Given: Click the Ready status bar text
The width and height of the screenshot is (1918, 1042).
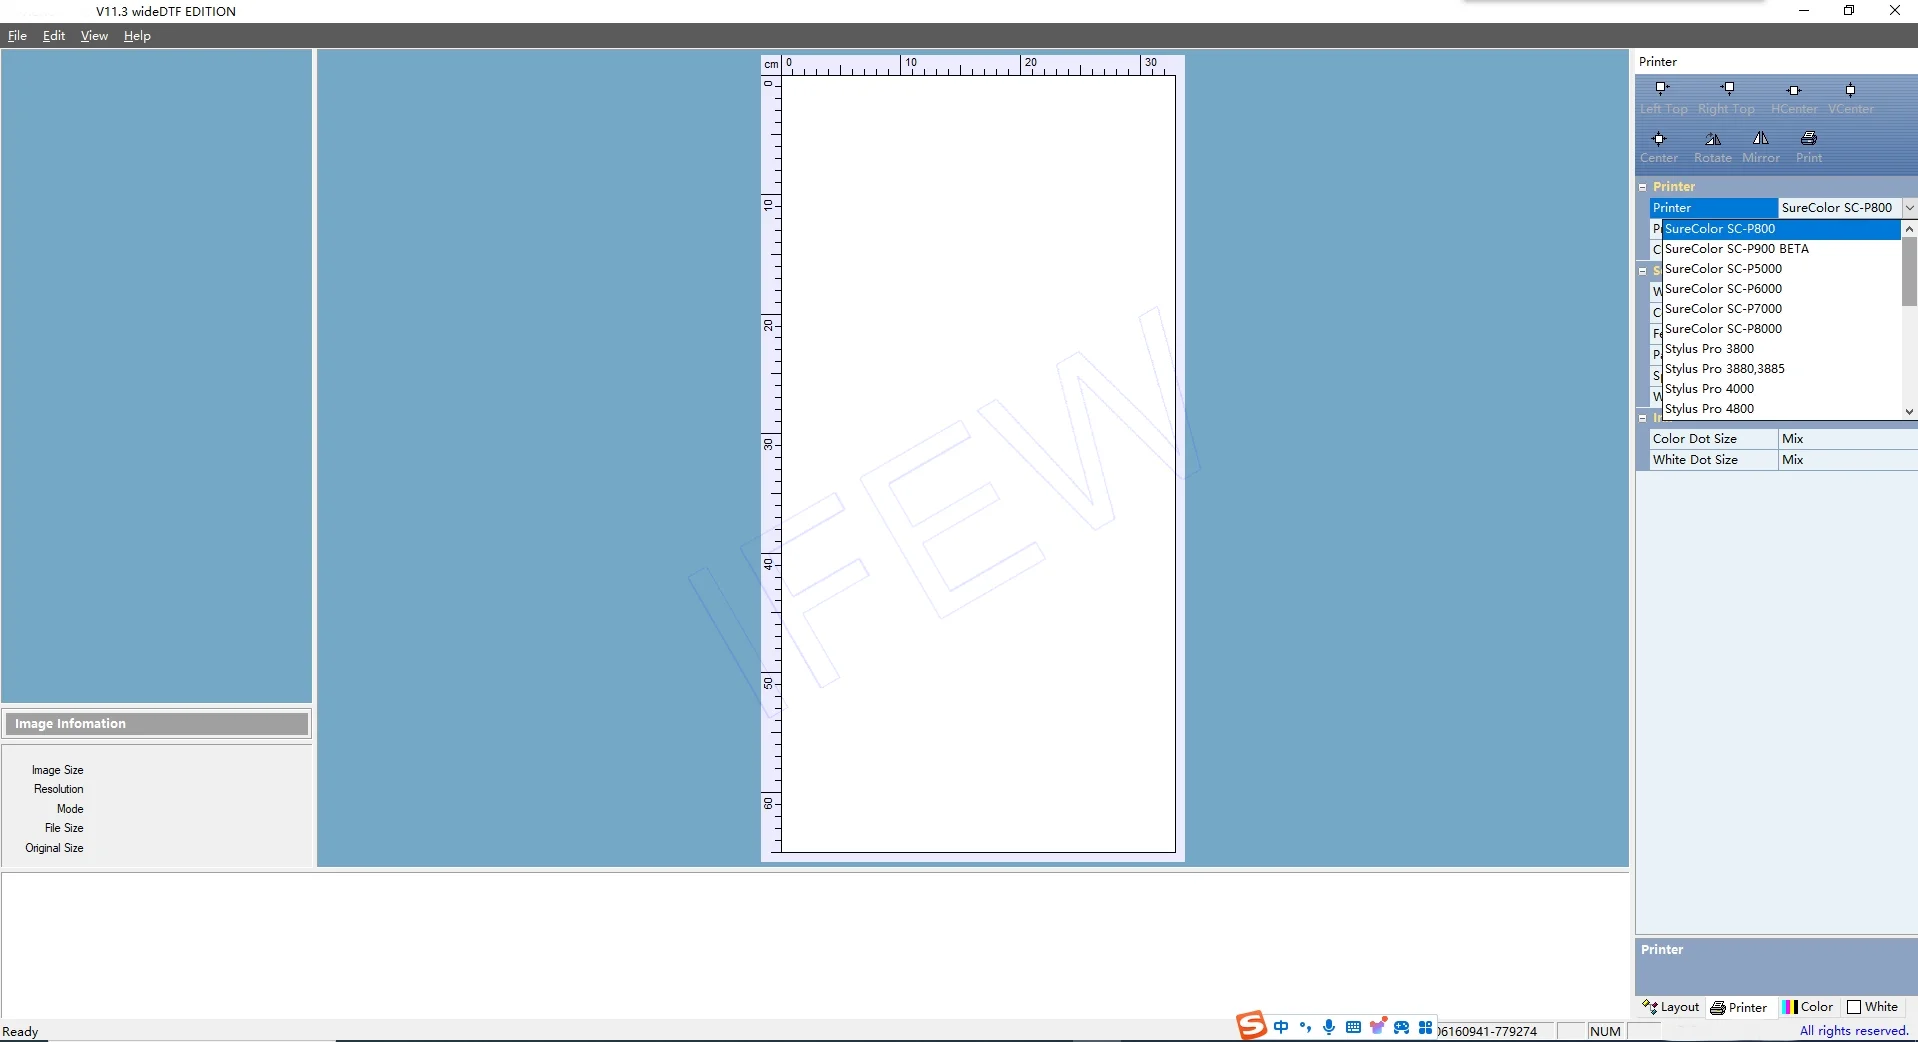Looking at the screenshot, I should 20,1032.
